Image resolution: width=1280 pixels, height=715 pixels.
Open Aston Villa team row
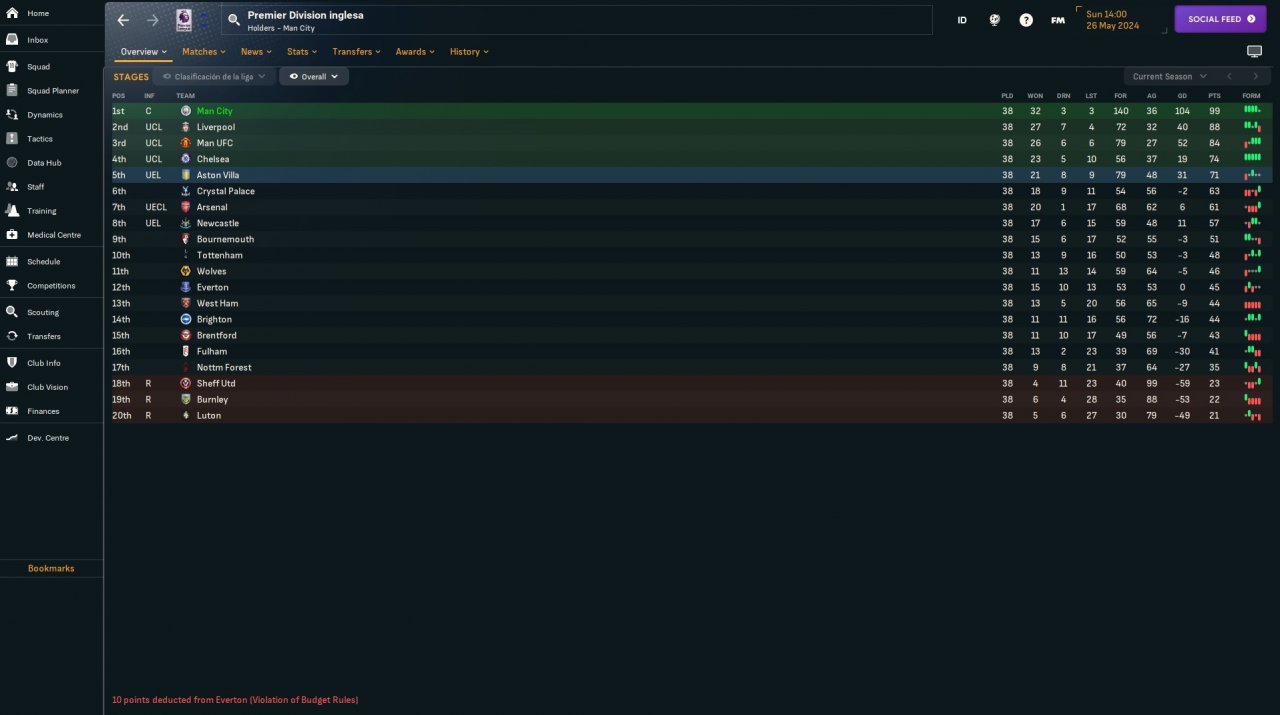pos(689,175)
